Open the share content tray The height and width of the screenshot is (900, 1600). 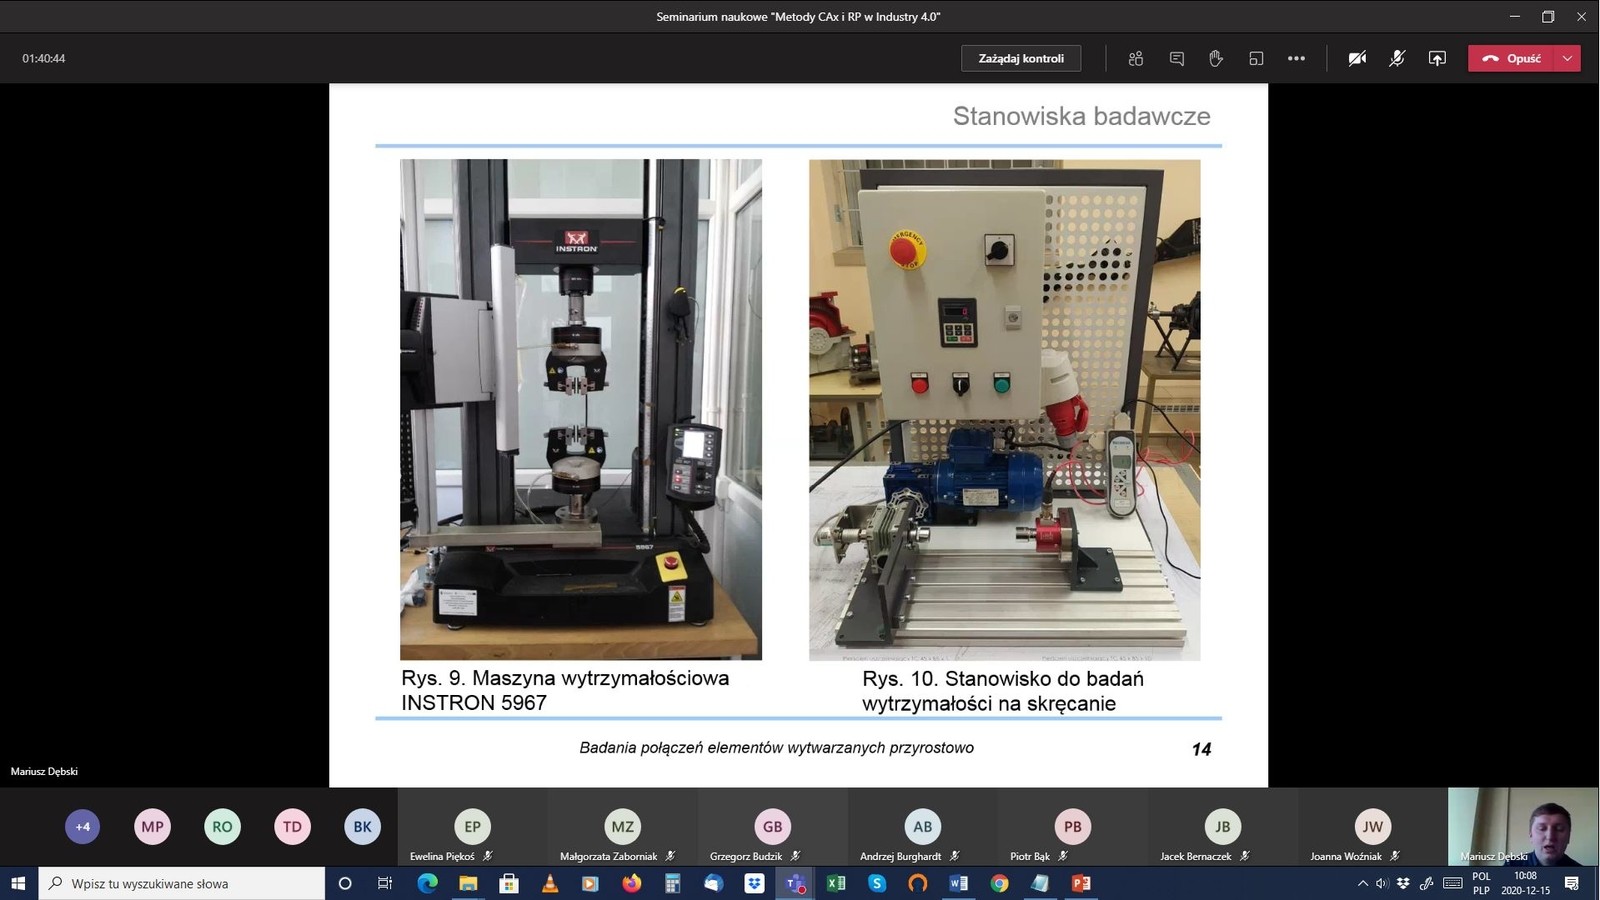[1437, 59]
